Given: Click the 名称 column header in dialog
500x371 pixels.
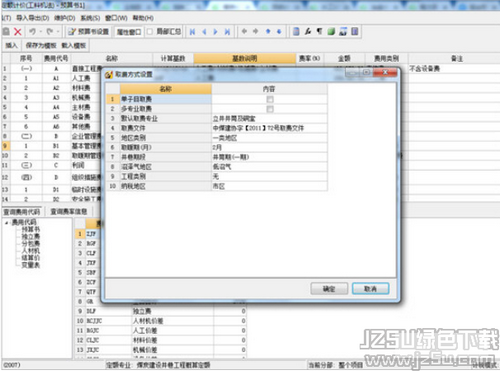Looking at the screenshot, I should pyautogui.click(x=166, y=89).
